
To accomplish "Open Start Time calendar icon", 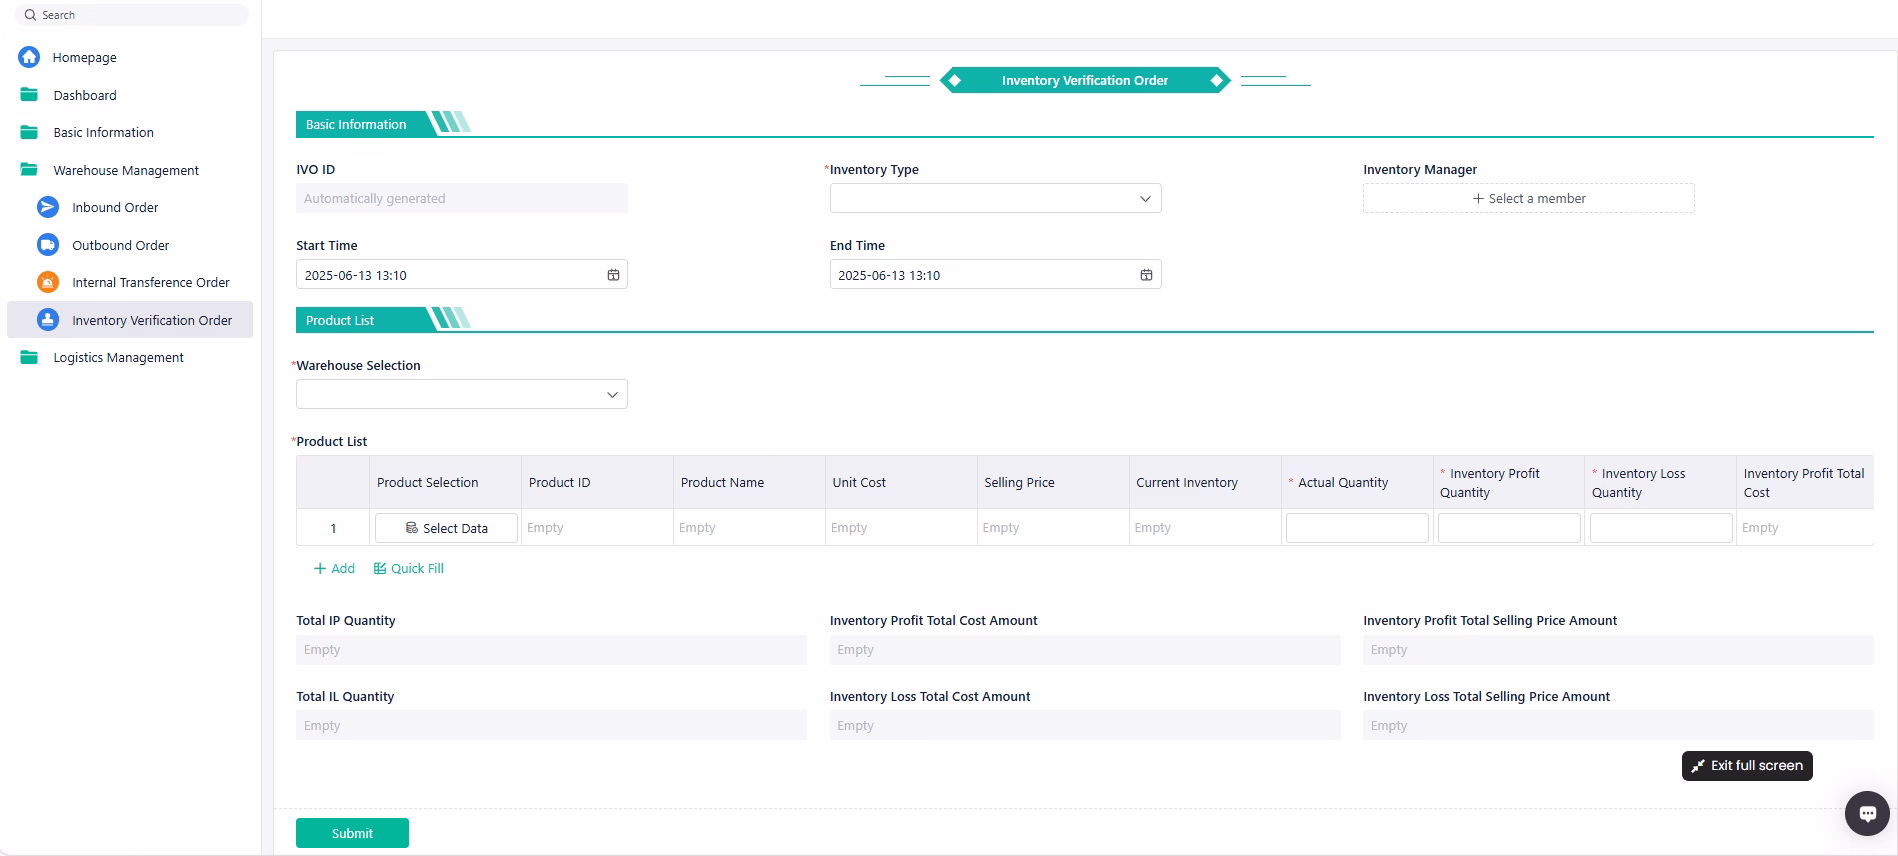I will (613, 275).
